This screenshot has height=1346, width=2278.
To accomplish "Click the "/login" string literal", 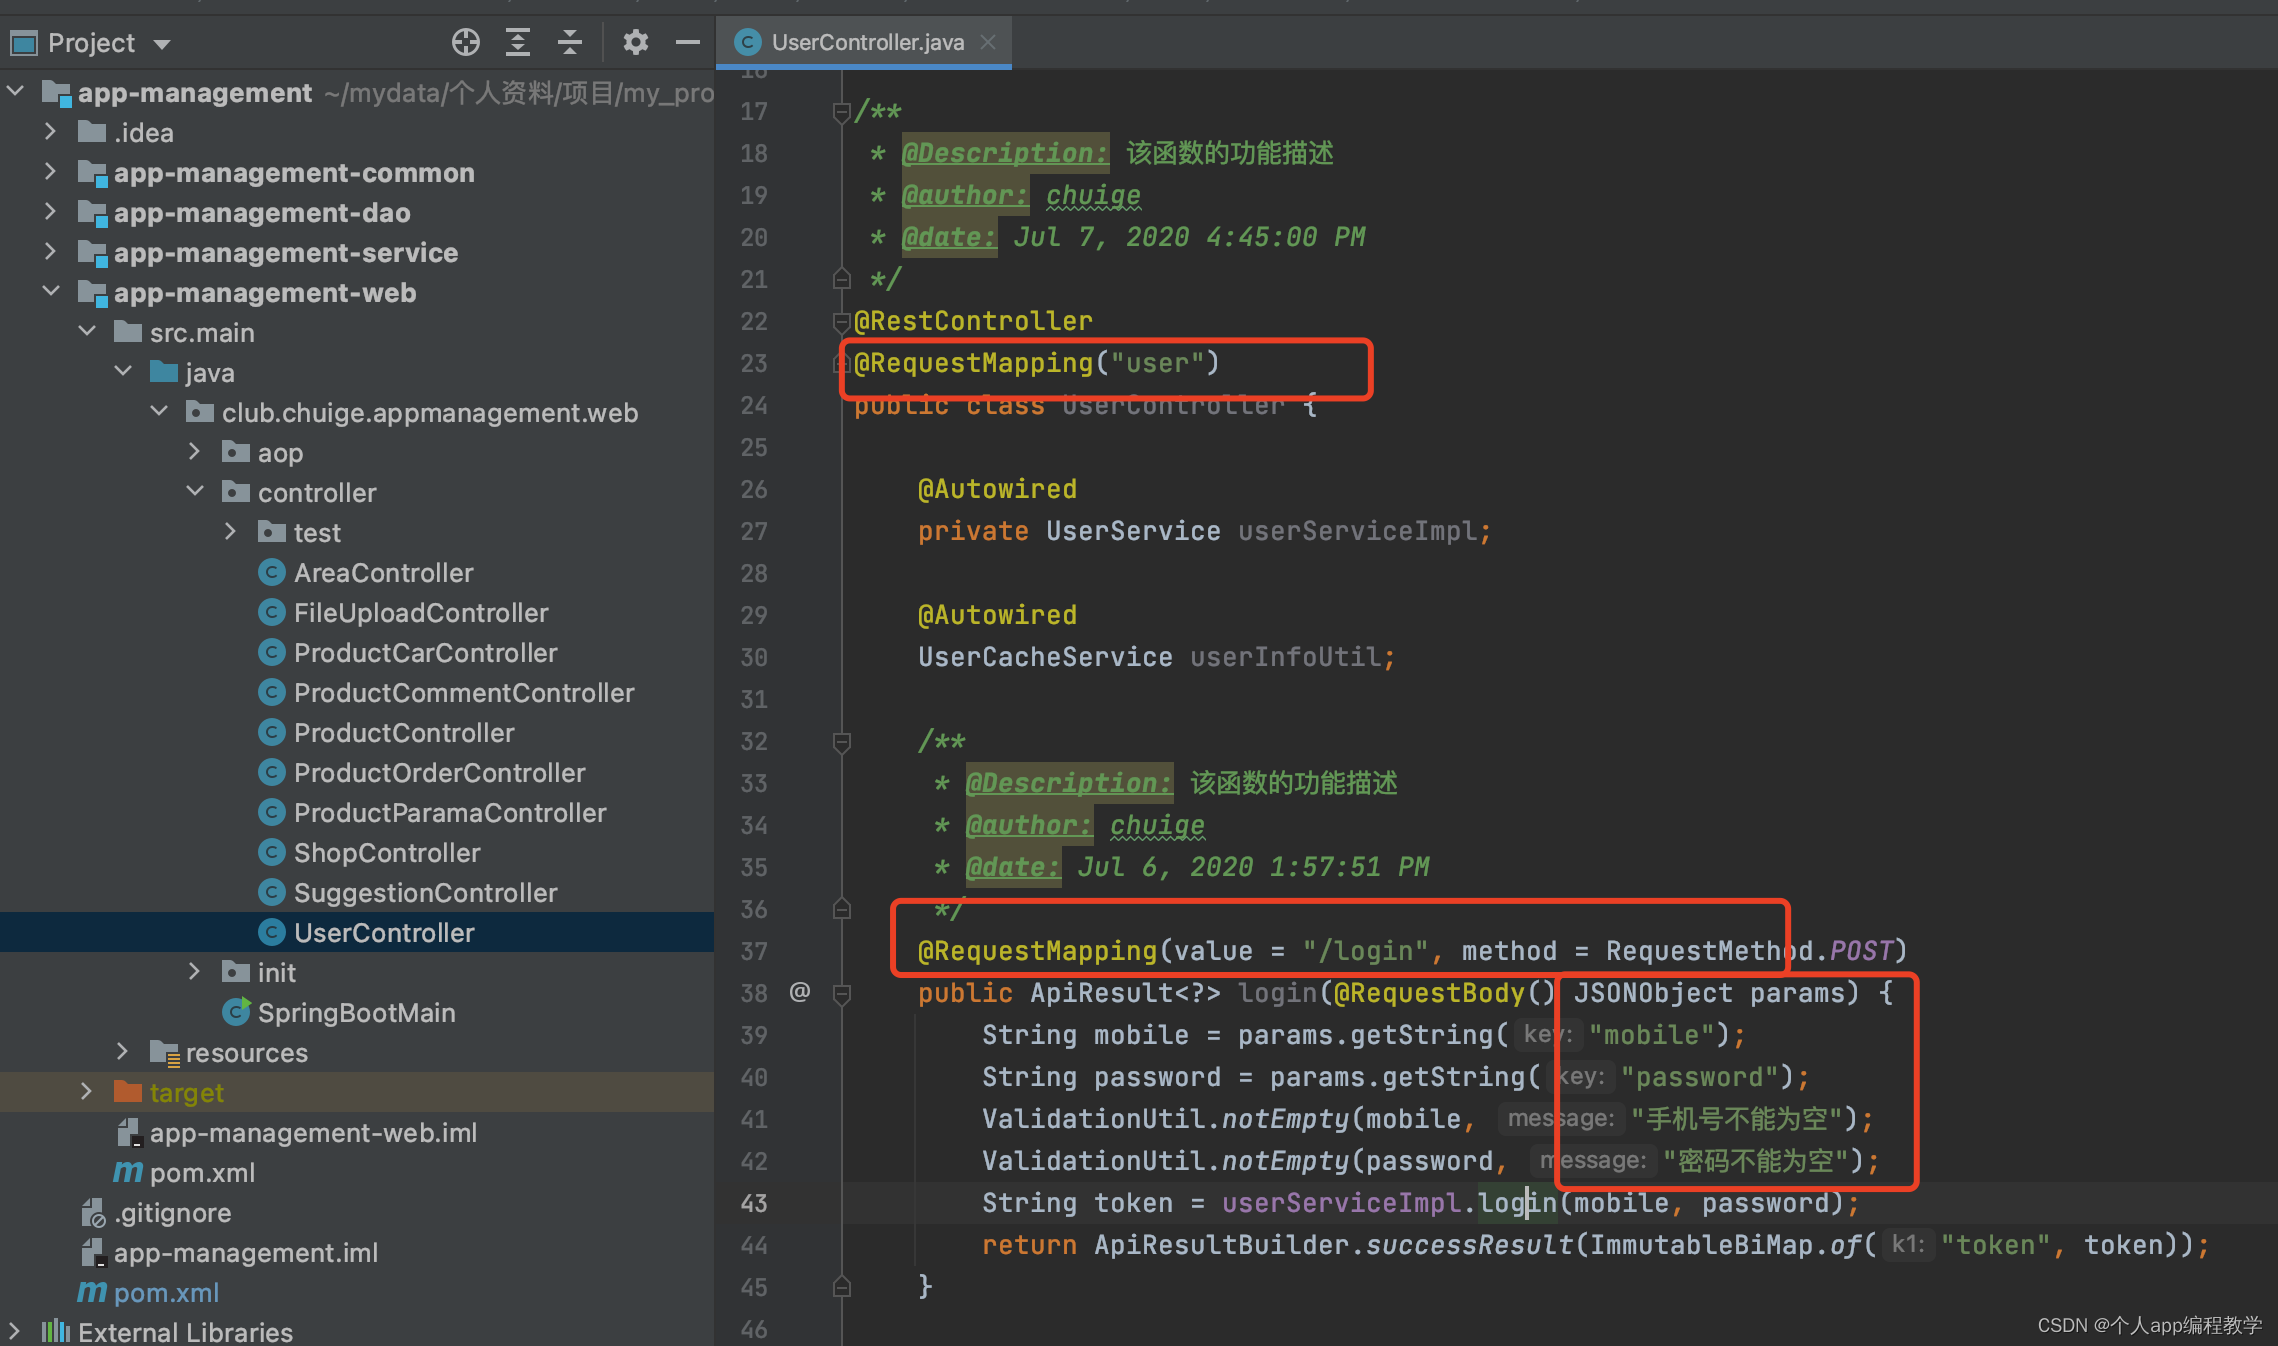I will point(1366,951).
